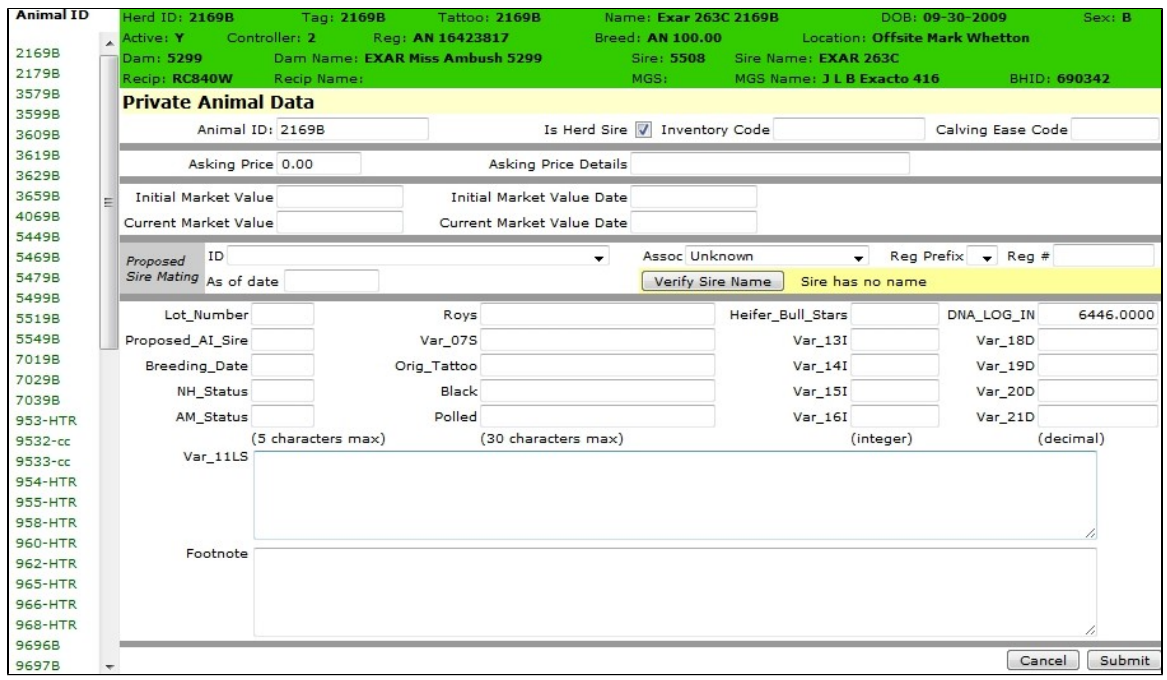
Task: Click the Asking Price field
Action: tap(319, 164)
